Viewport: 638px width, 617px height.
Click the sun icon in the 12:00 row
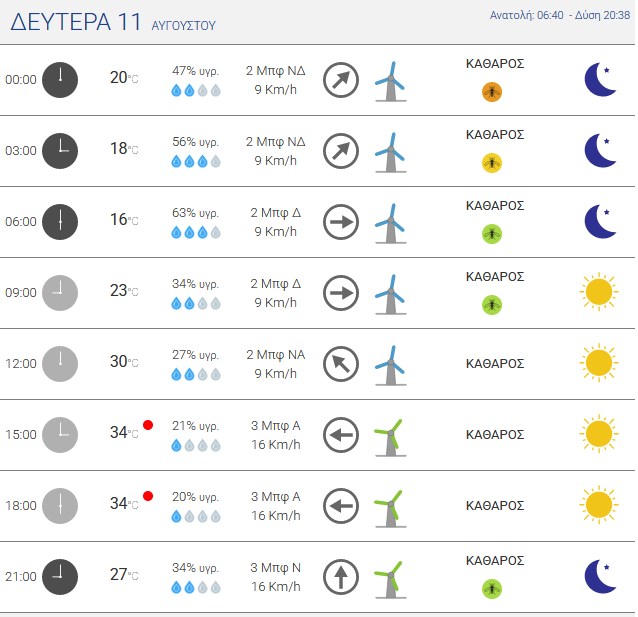[x=599, y=363]
